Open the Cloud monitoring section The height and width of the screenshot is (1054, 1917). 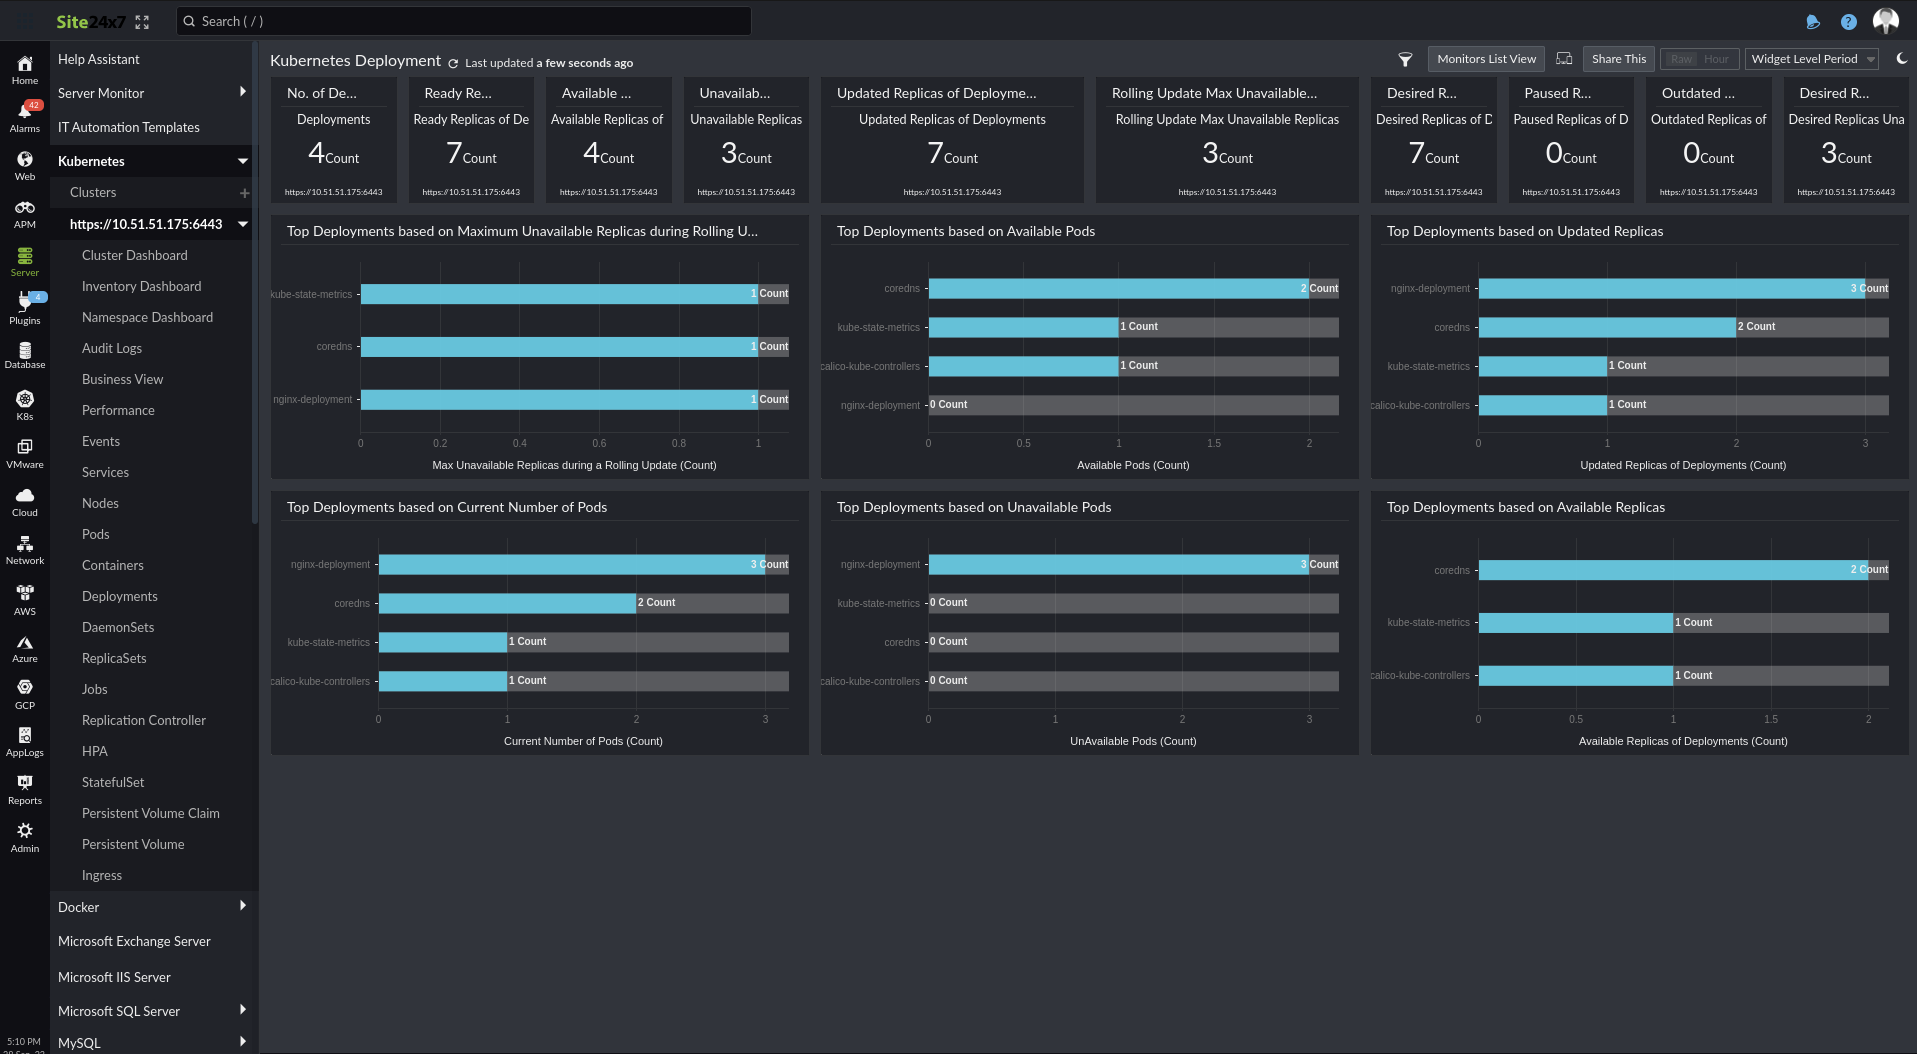[24, 500]
